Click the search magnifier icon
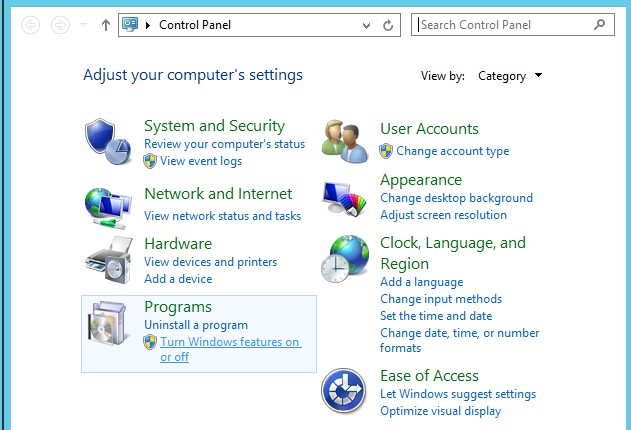The height and width of the screenshot is (430, 631). pos(599,25)
